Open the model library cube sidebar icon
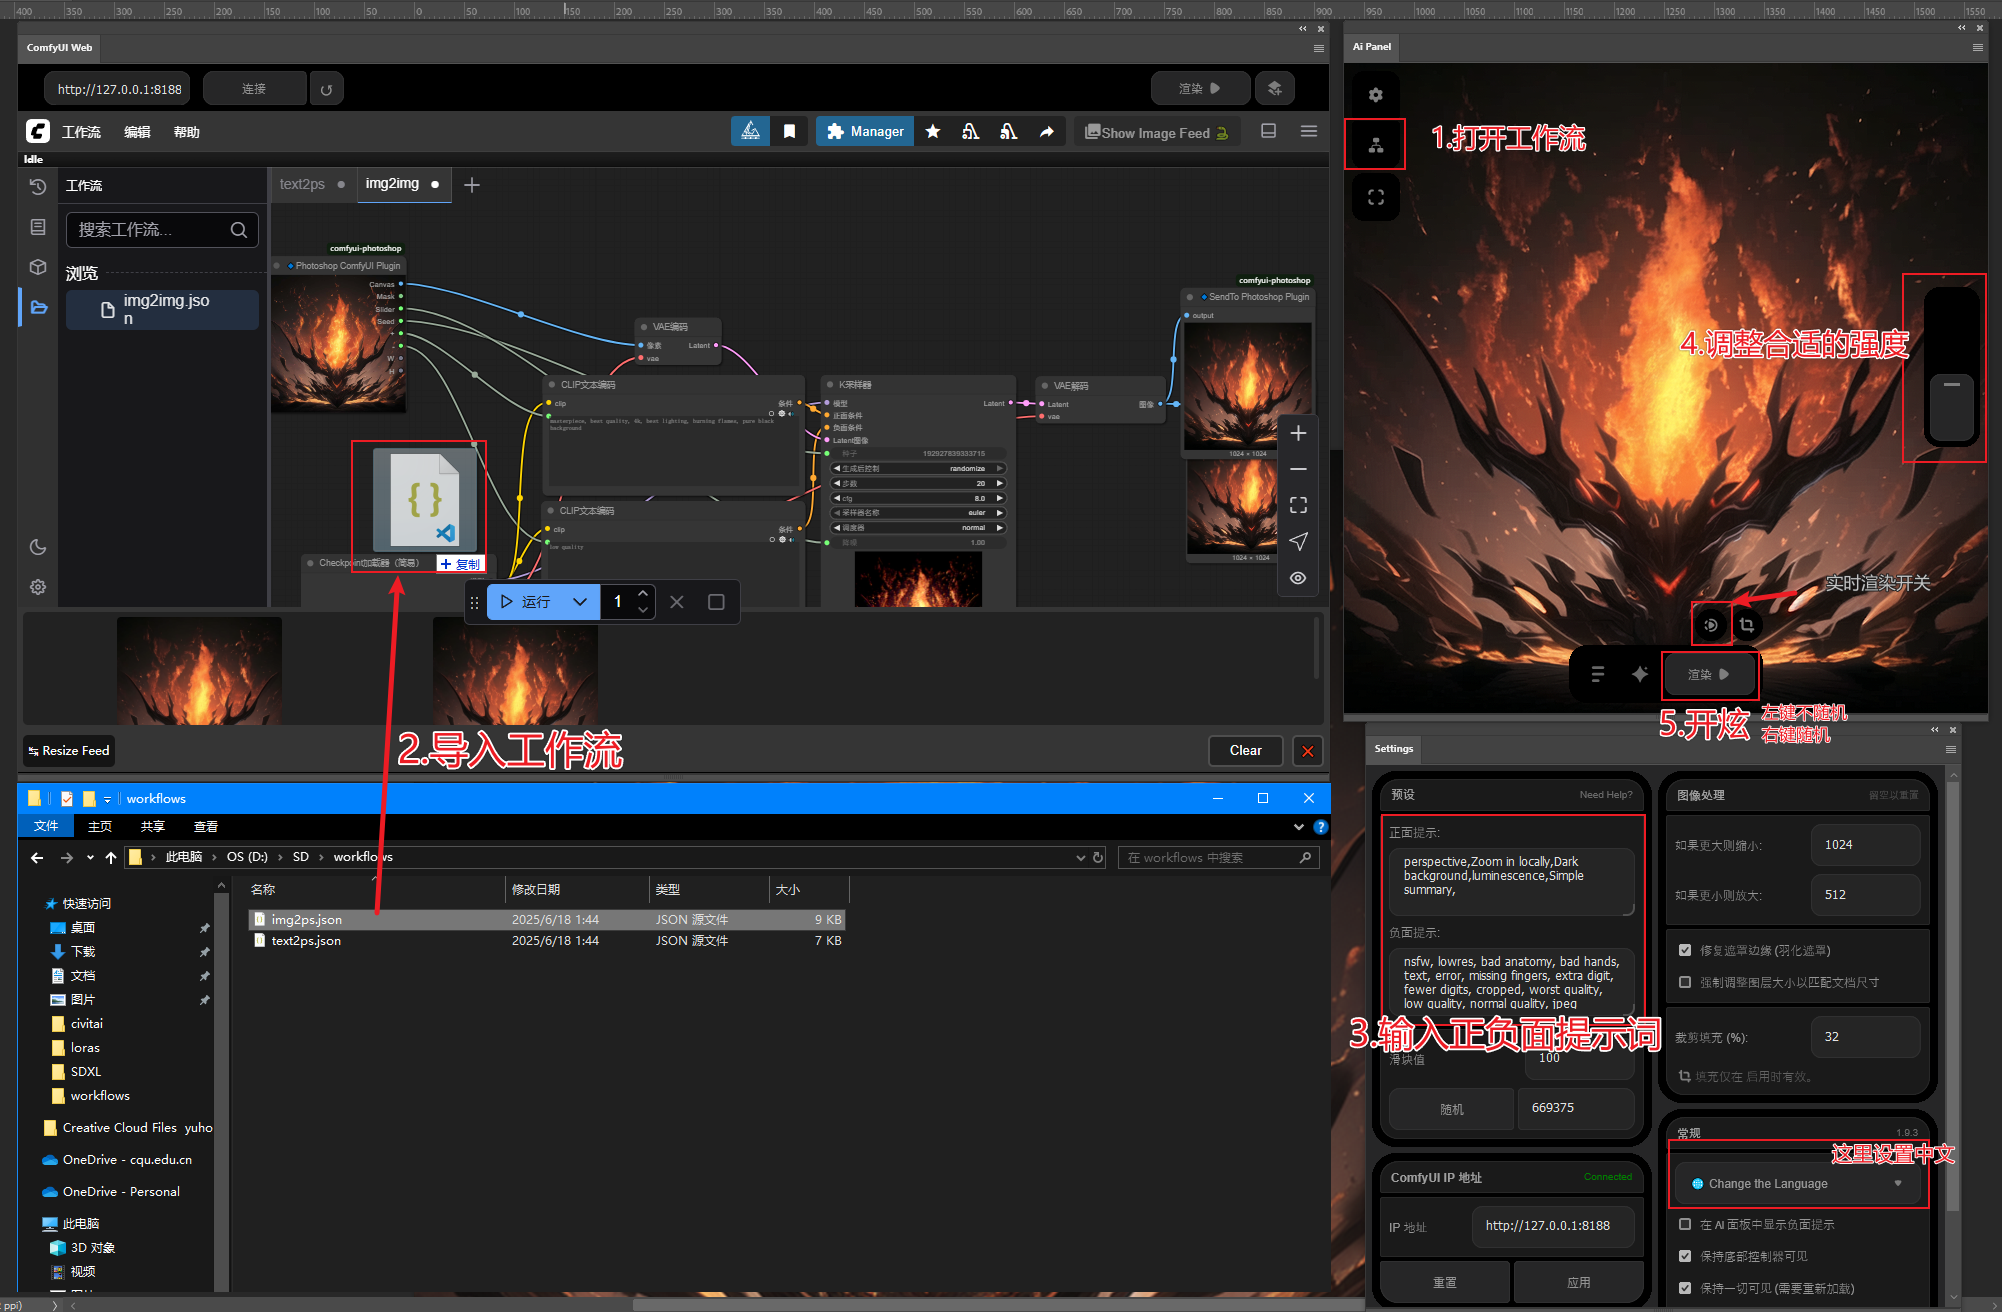 38,267
